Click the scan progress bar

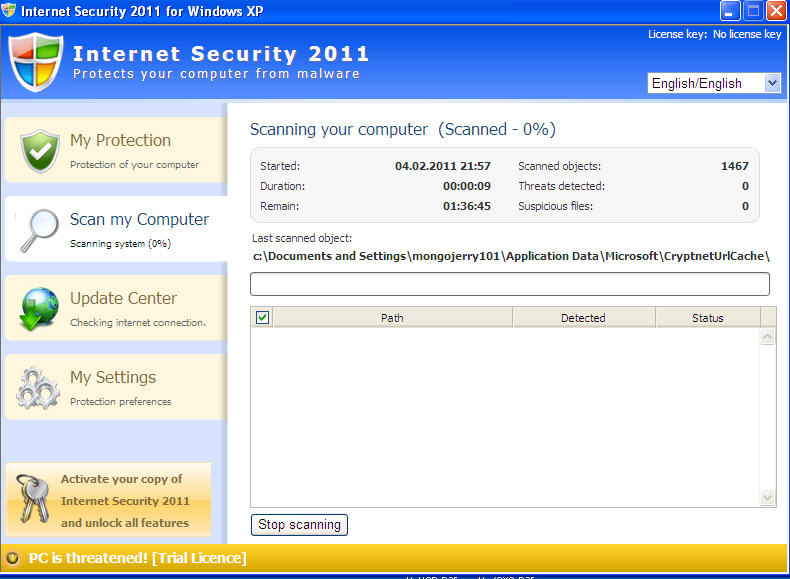coord(509,284)
